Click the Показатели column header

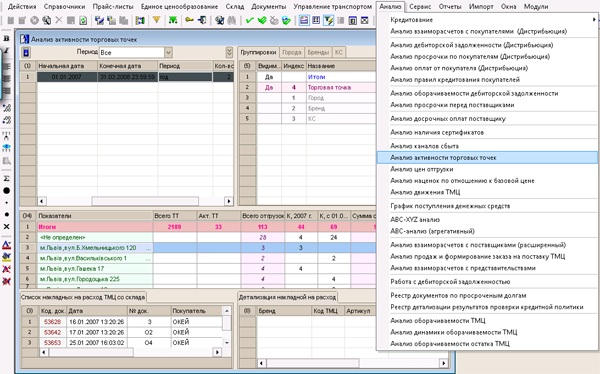95,216
